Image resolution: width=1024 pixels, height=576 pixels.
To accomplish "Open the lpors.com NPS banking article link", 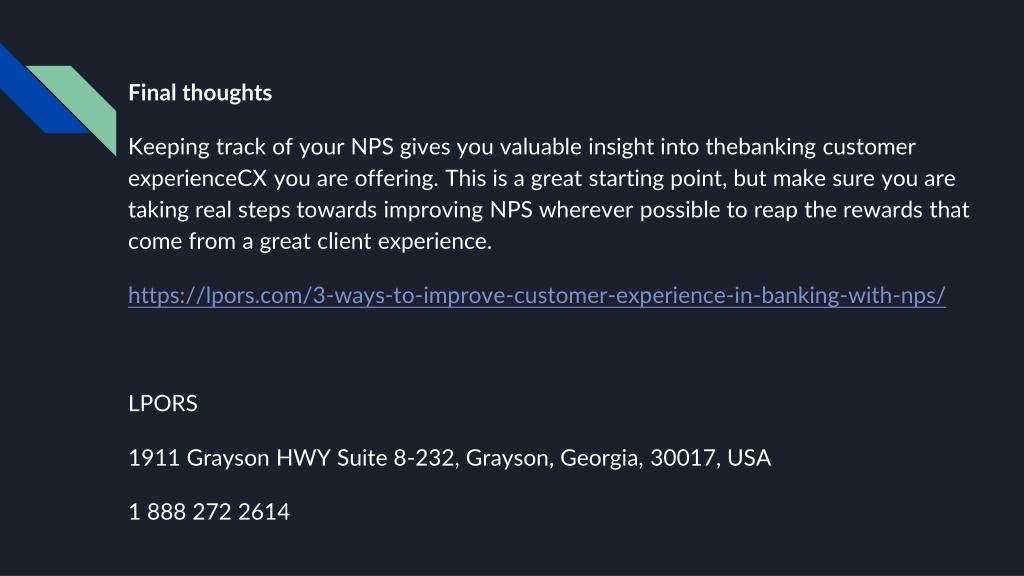I will coord(537,295).
